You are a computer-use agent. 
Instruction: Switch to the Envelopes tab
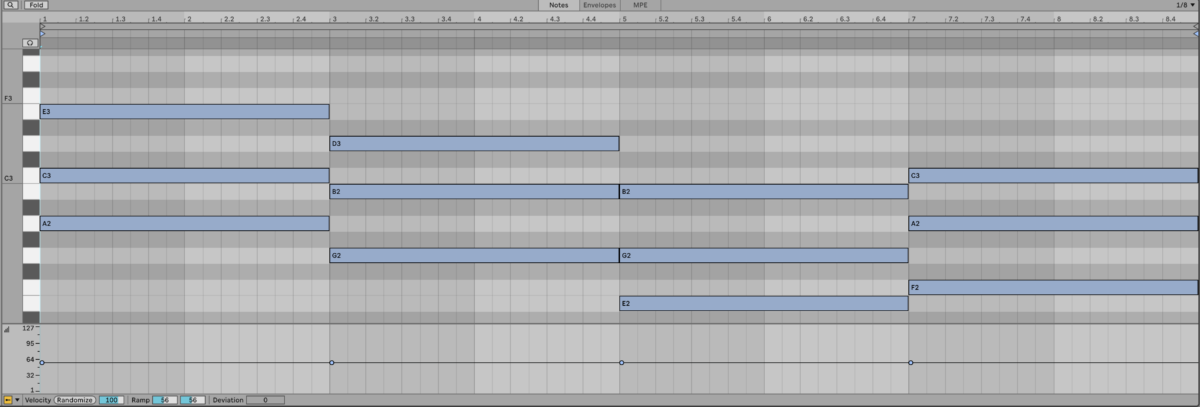[x=599, y=5]
